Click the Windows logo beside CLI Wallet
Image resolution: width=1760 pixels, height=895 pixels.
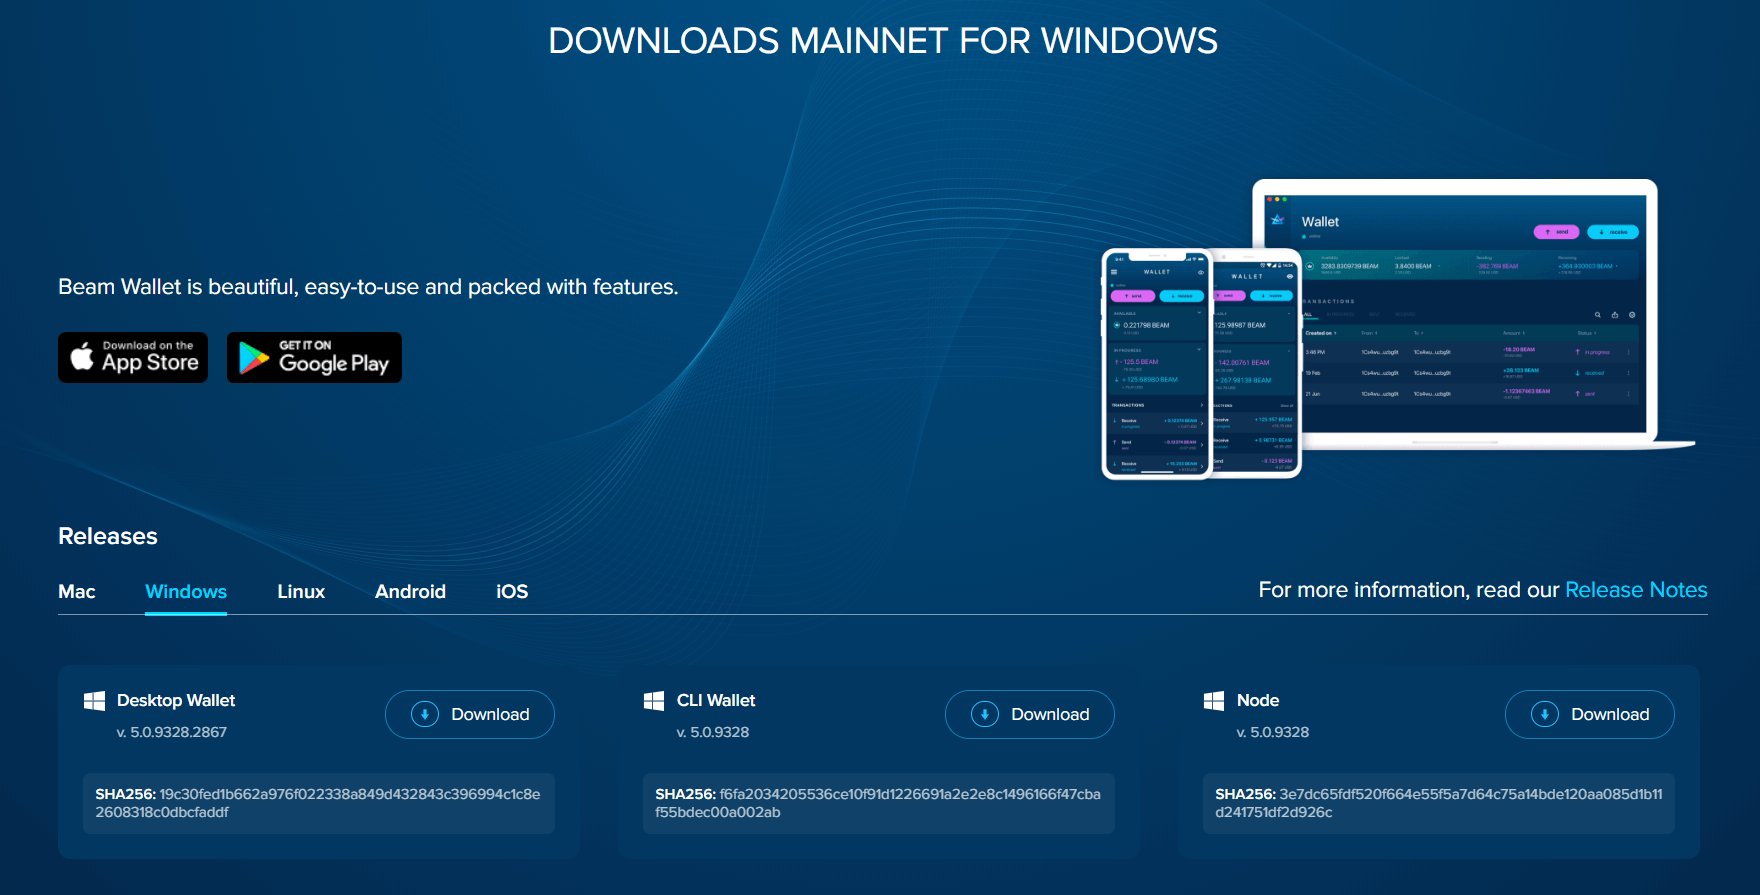[654, 701]
